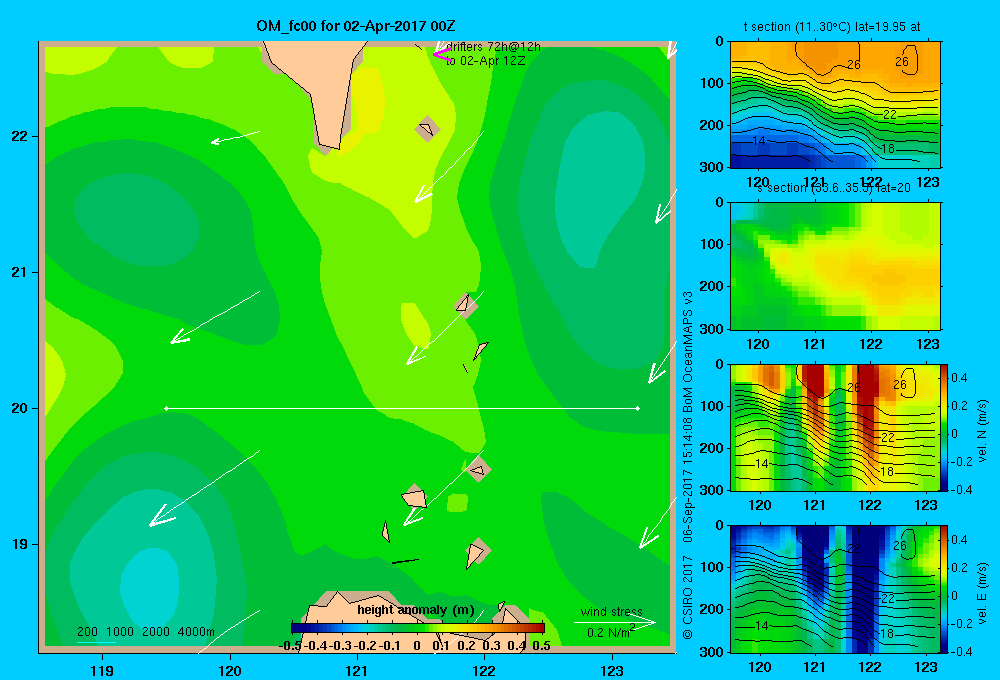This screenshot has height=680, width=1000.
Task: Click the height anomaly color scale bar
Action: [x=418, y=628]
